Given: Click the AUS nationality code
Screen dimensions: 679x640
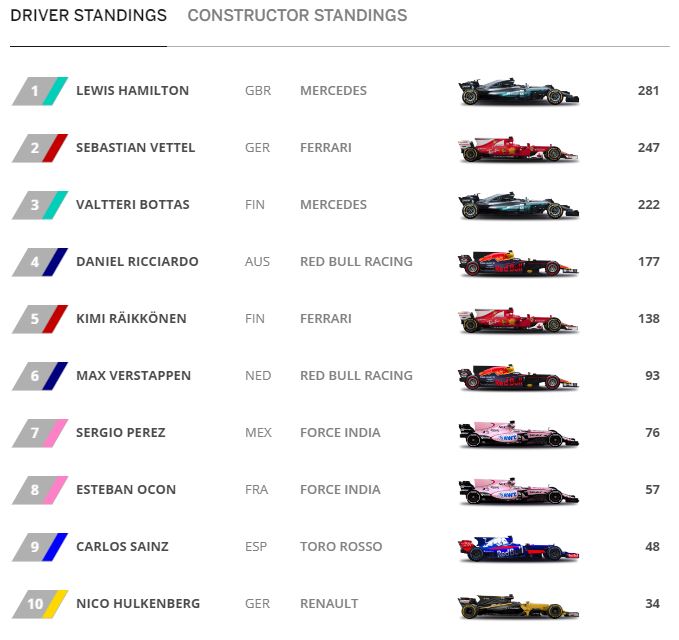Looking at the screenshot, I should (x=258, y=262).
